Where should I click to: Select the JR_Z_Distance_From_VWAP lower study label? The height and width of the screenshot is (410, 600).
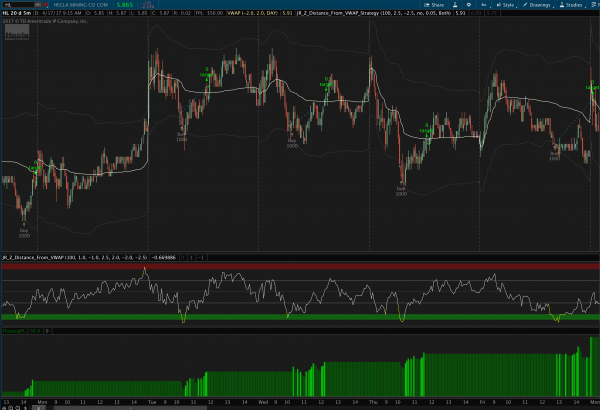(75, 257)
